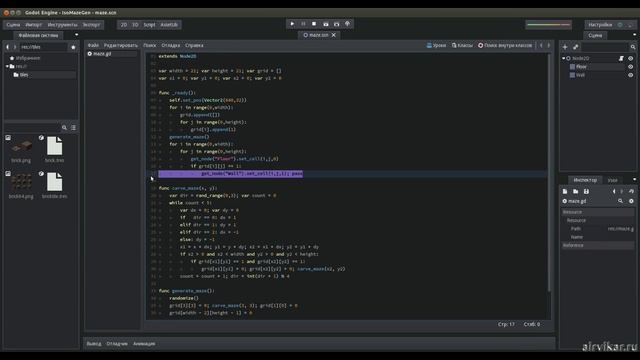
Task: Click inspector new resource icon
Action: (x=565, y=191)
